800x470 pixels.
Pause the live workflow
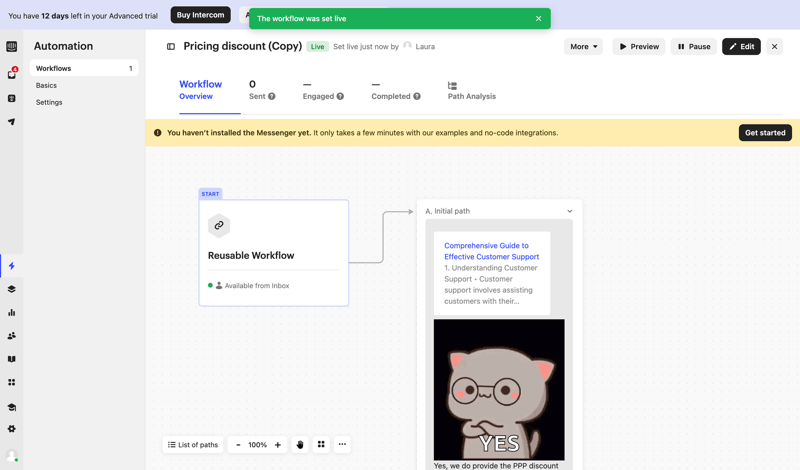[x=694, y=46]
